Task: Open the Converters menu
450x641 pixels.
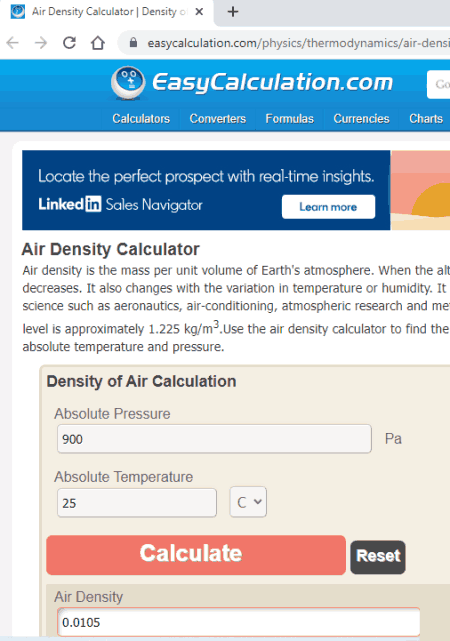Action: coord(217,119)
